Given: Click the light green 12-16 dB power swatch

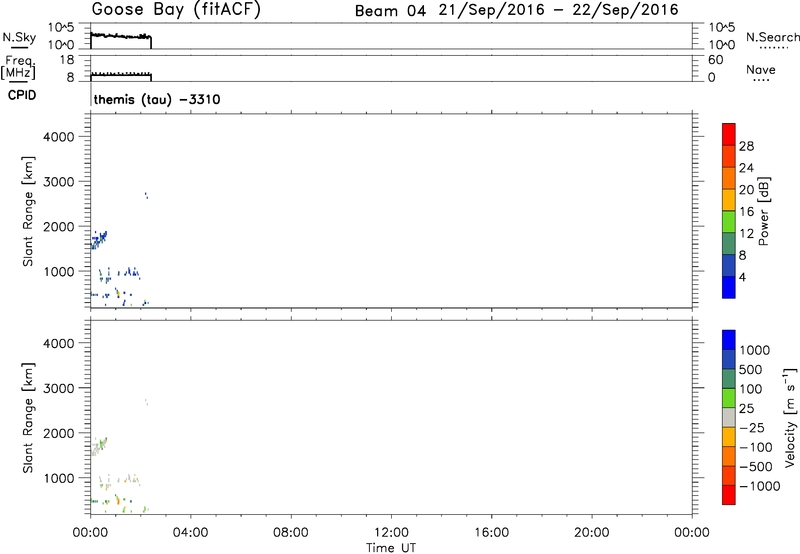Looking at the screenshot, I should pos(729,221).
